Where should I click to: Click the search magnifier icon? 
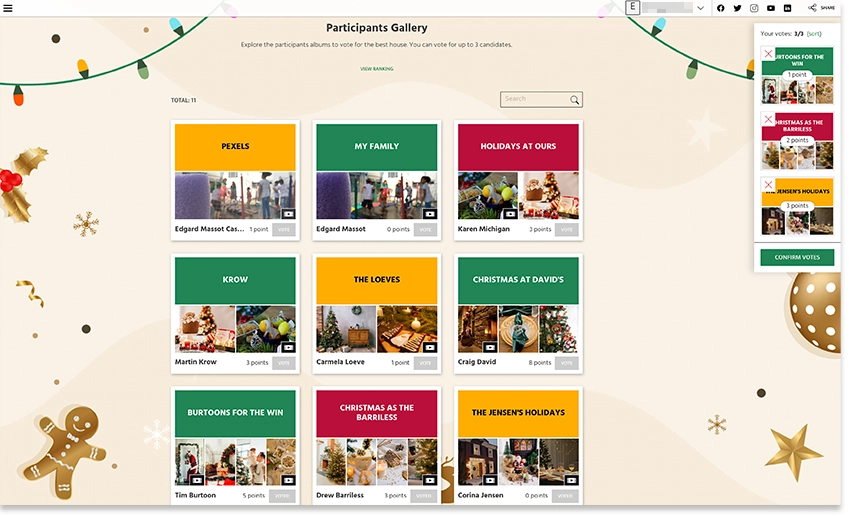(x=574, y=99)
